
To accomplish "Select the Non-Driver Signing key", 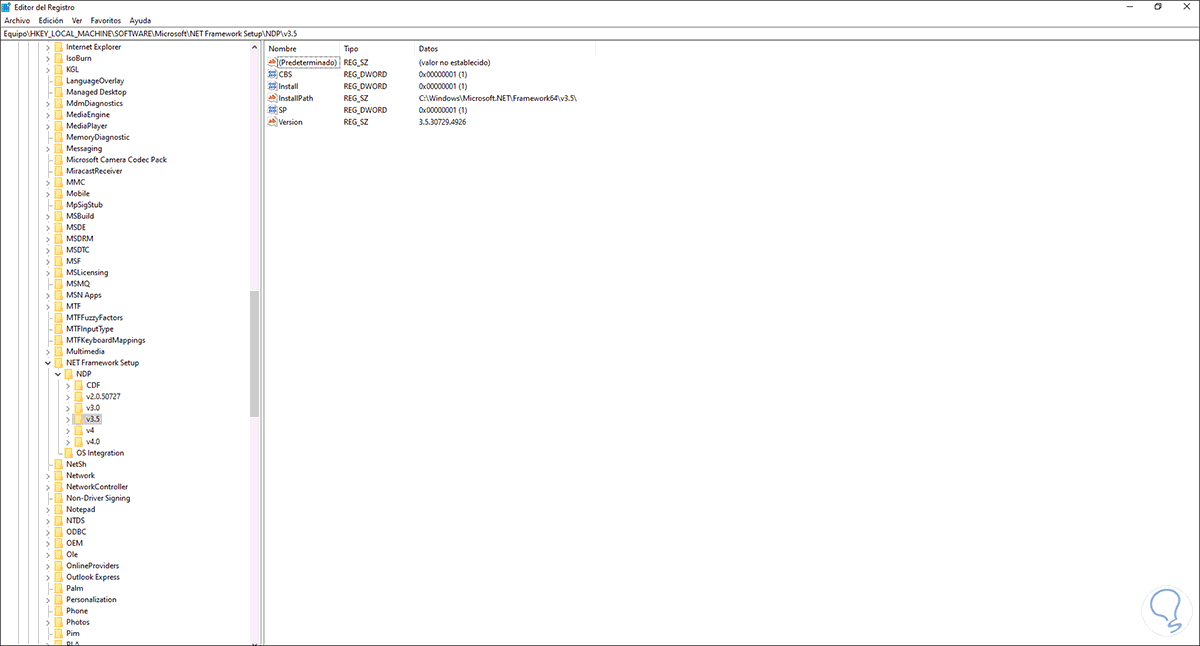I will (x=98, y=498).
